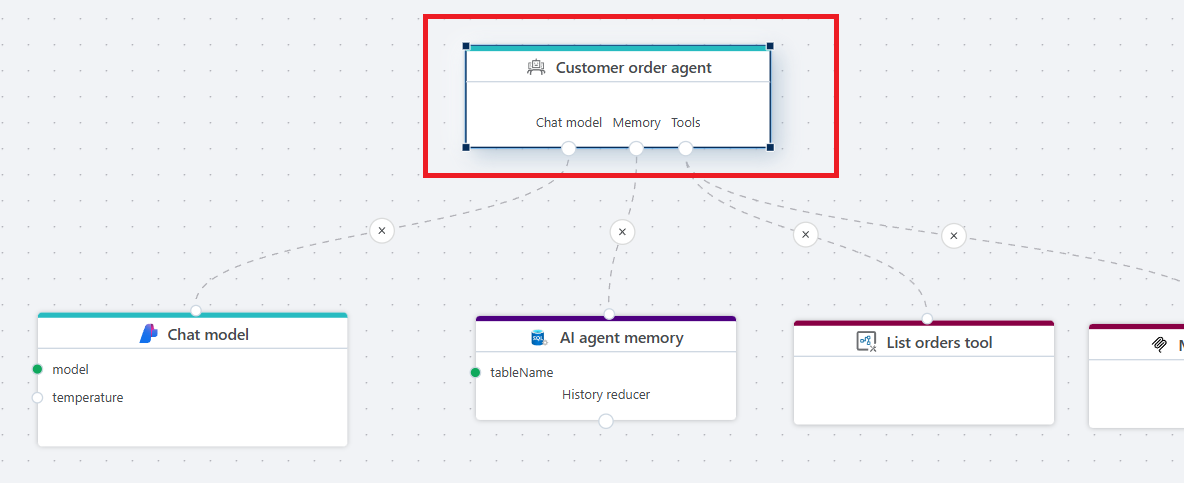Image resolution: width=1184 pixels, height=483 pixels.
Task: Click the top connector of List orders tool
Action: tap(927, 319)
